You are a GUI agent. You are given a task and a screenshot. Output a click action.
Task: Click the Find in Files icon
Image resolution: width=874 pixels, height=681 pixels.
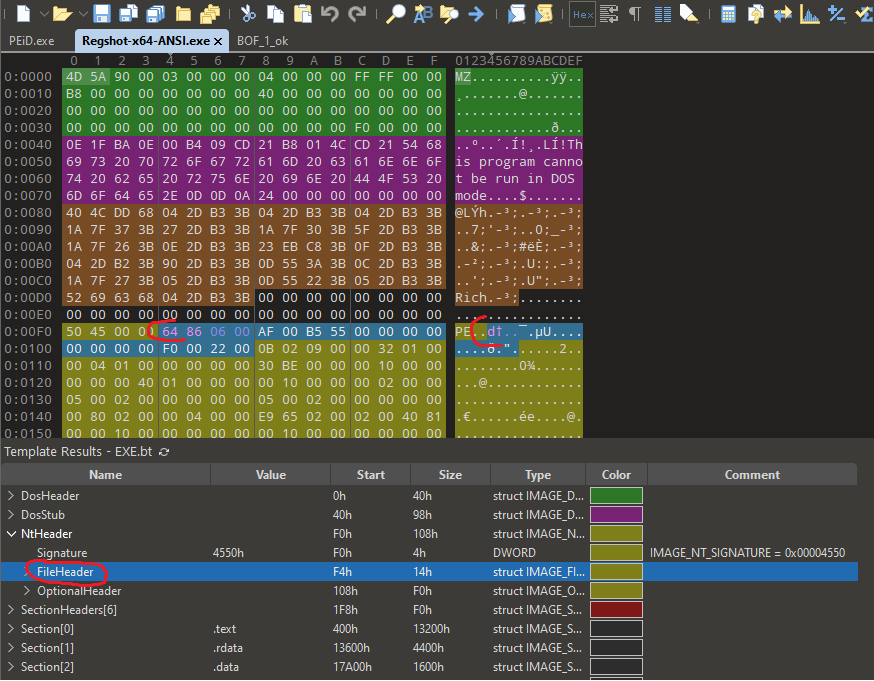tap(449, 13)
